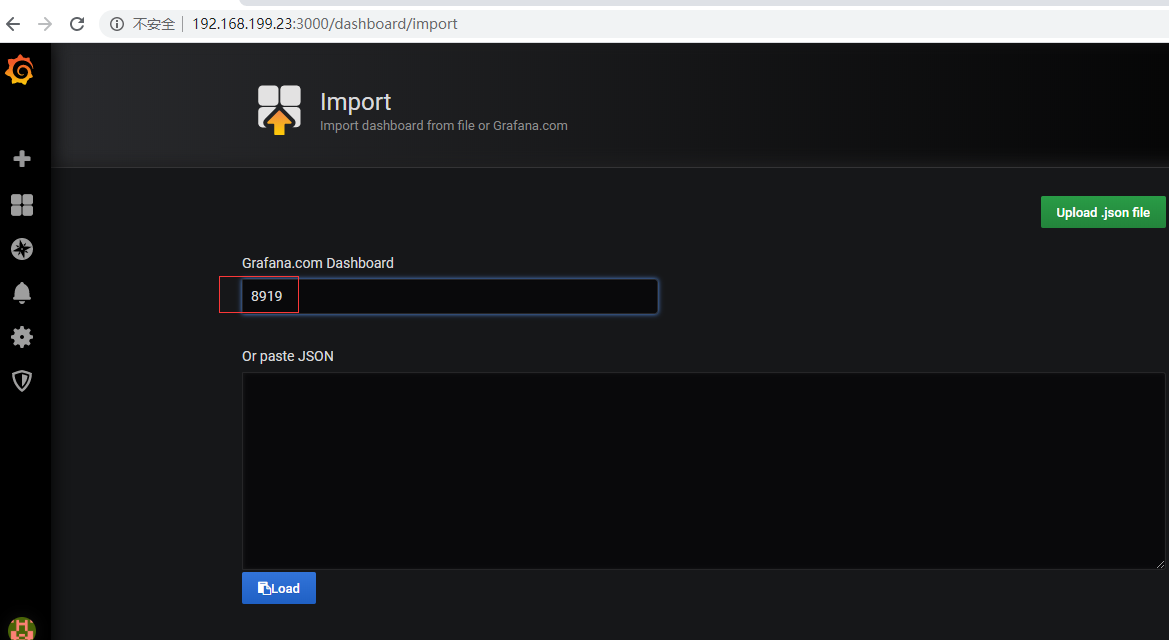
Task: Open the Configuration gear icon
Action: pos(22,337)
